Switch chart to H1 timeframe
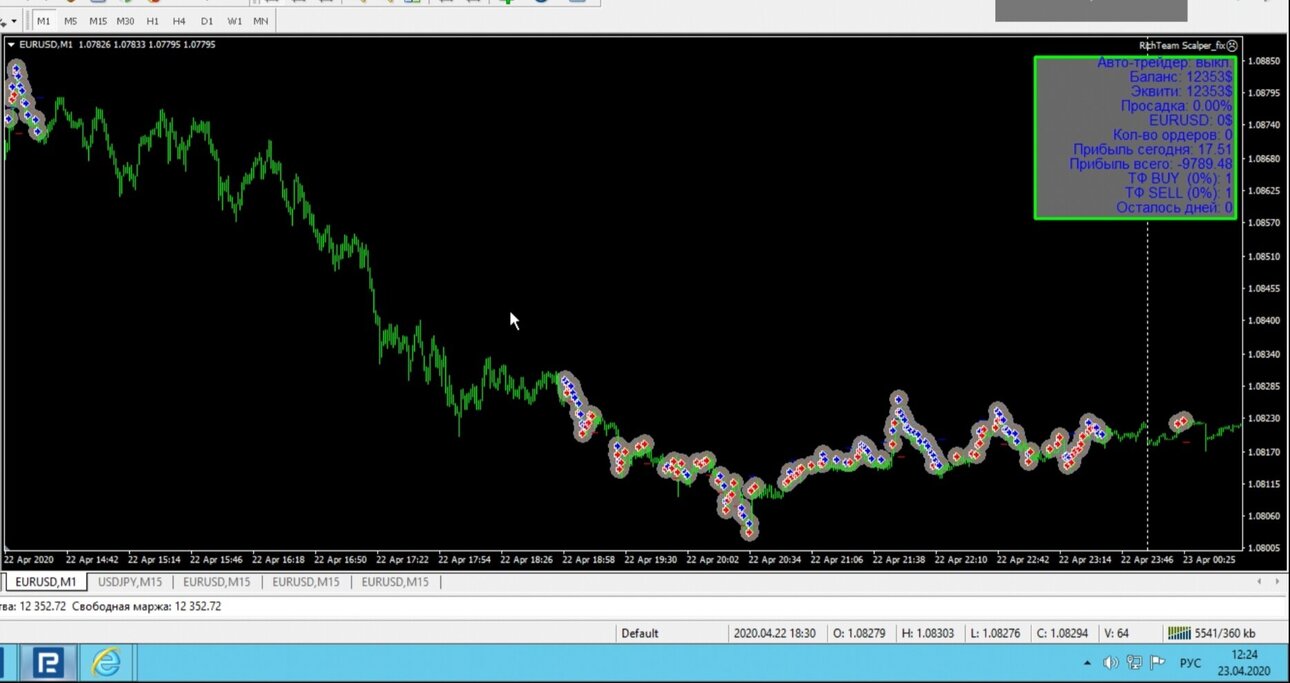The image size is (1290, 683). click(152, 21)
